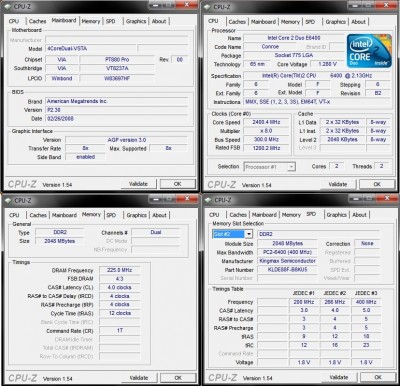Click the 300.0 MHz bus speed value

pos(266,140)
